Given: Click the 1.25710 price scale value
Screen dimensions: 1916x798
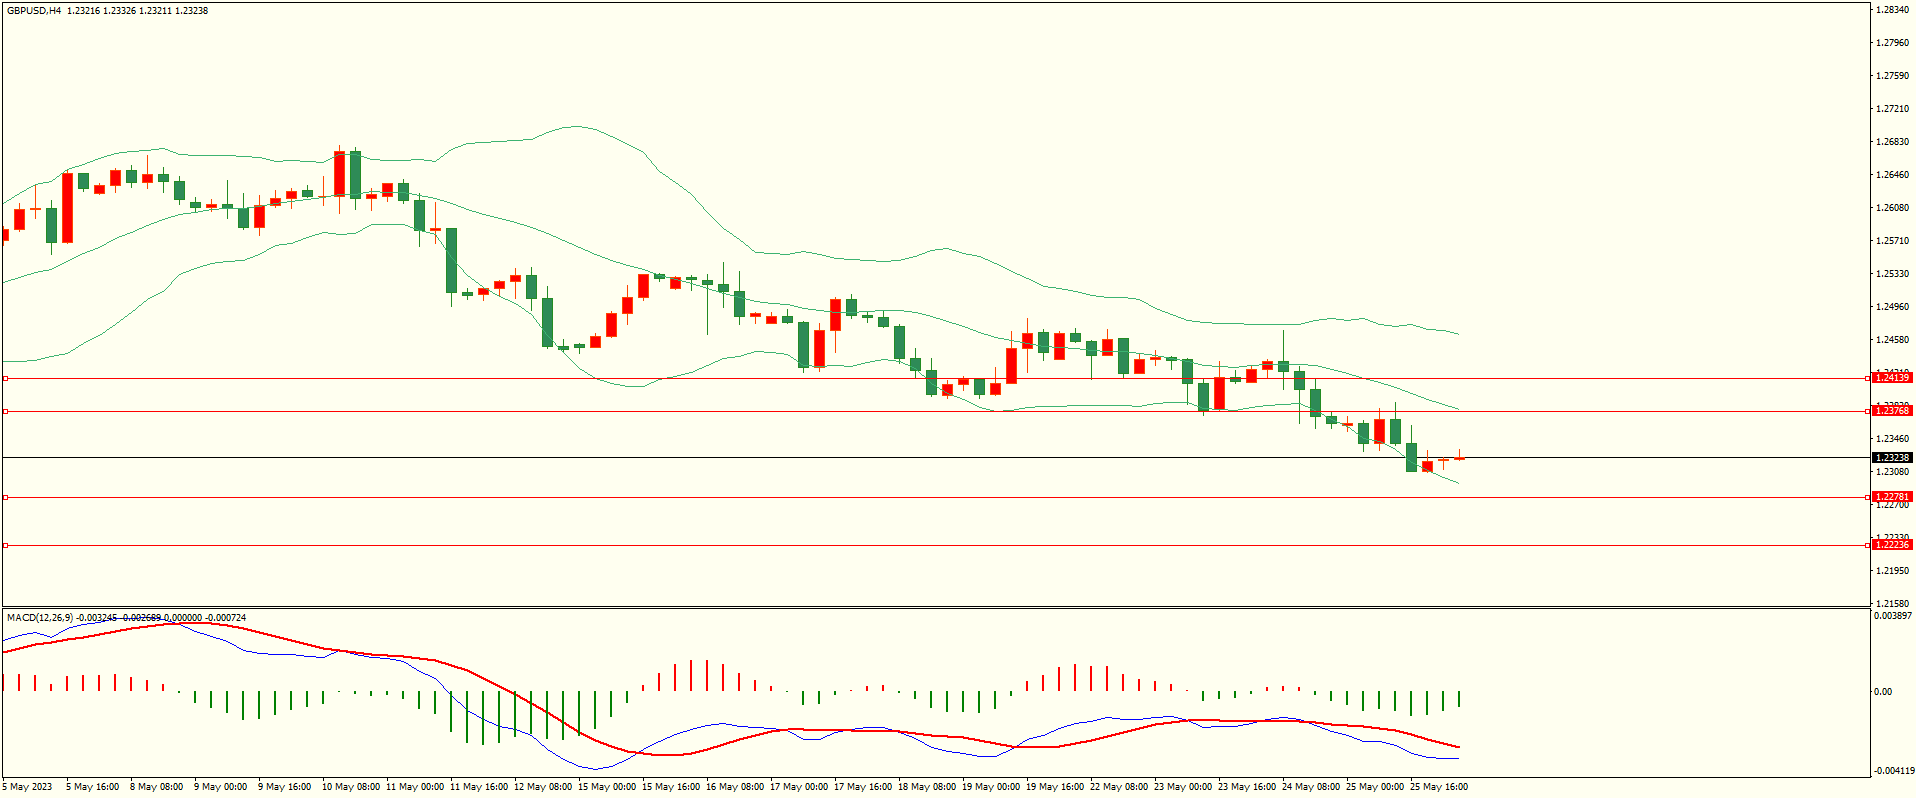Looking at the screenshot, I should tap(1893, 241).
